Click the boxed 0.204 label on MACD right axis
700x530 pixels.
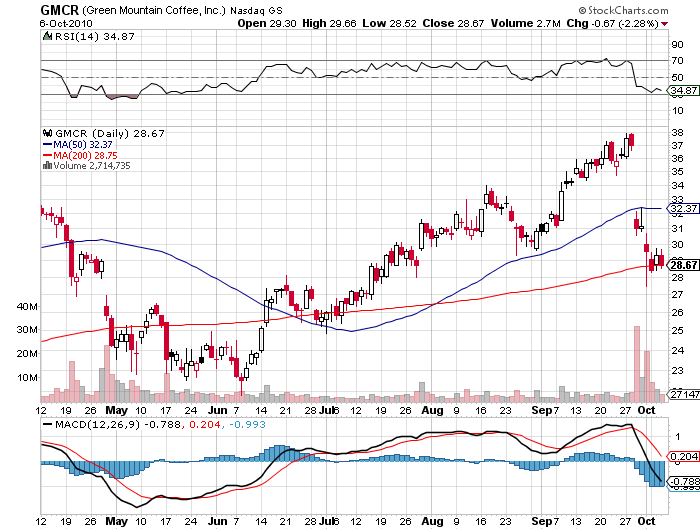pyautogui.click(x=683, y=456)
